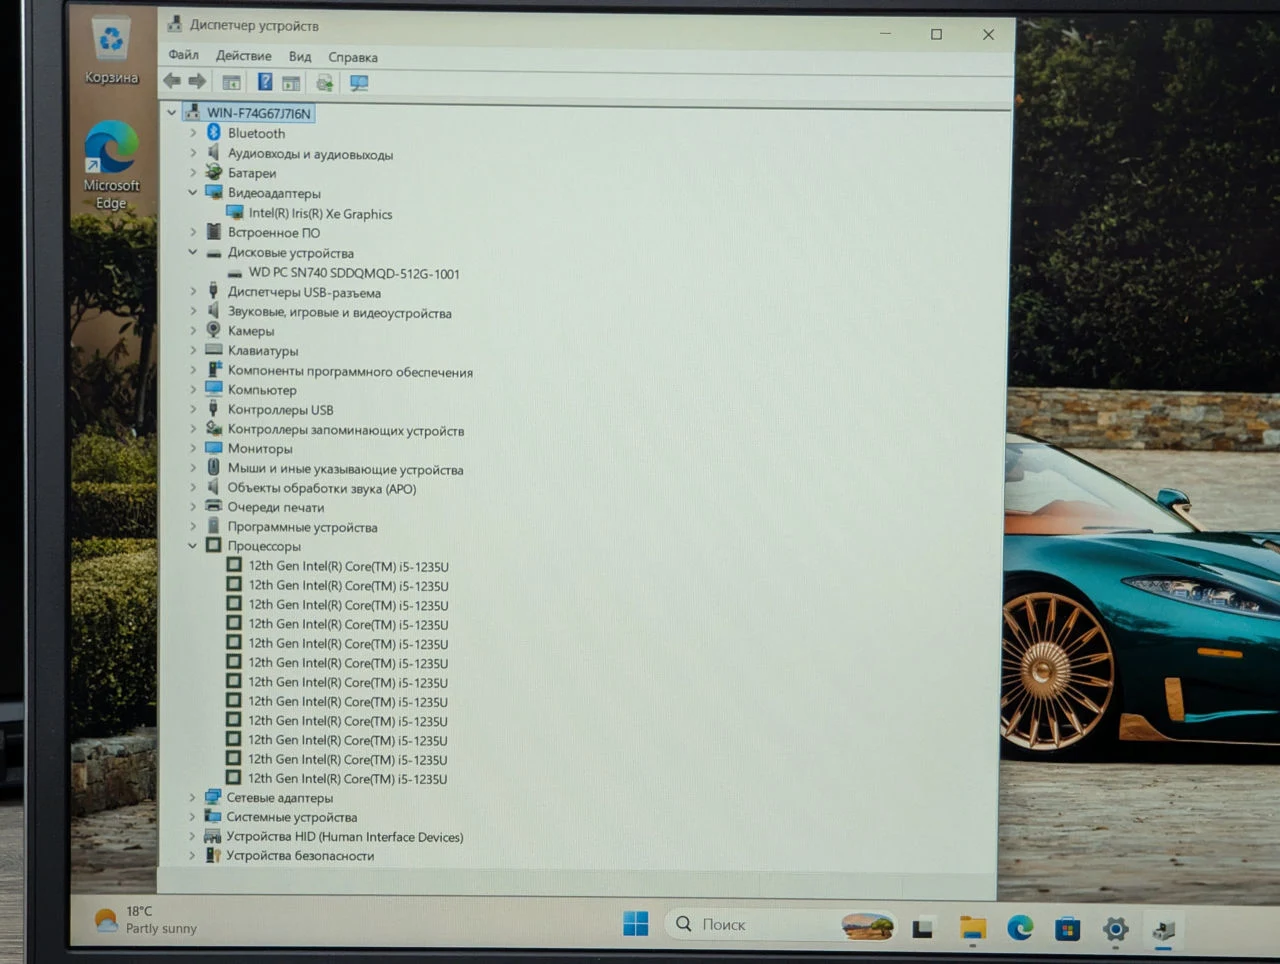Collapse the Видеоадаптеры category
The image size is (1280, 964).
pos(193,192)
